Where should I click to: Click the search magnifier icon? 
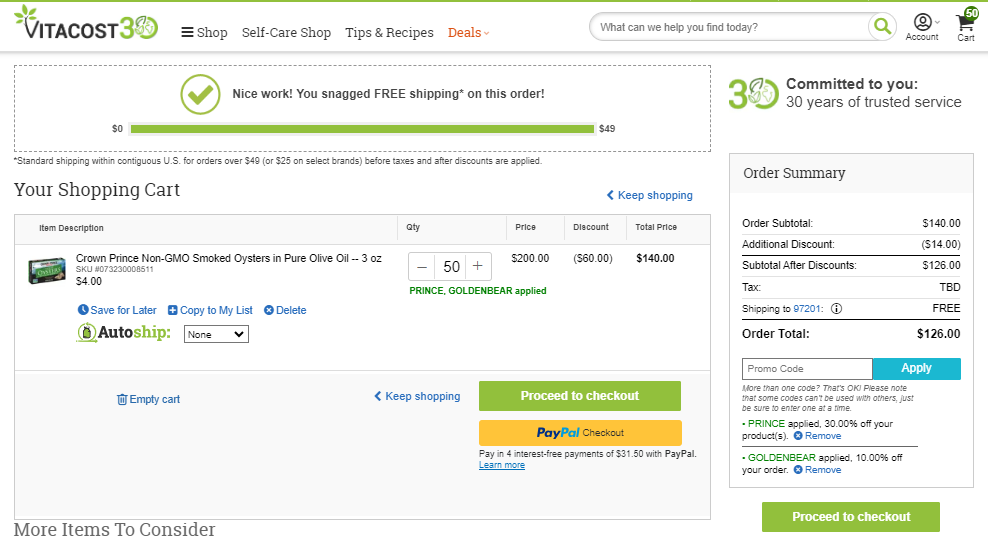coord(882,26)
